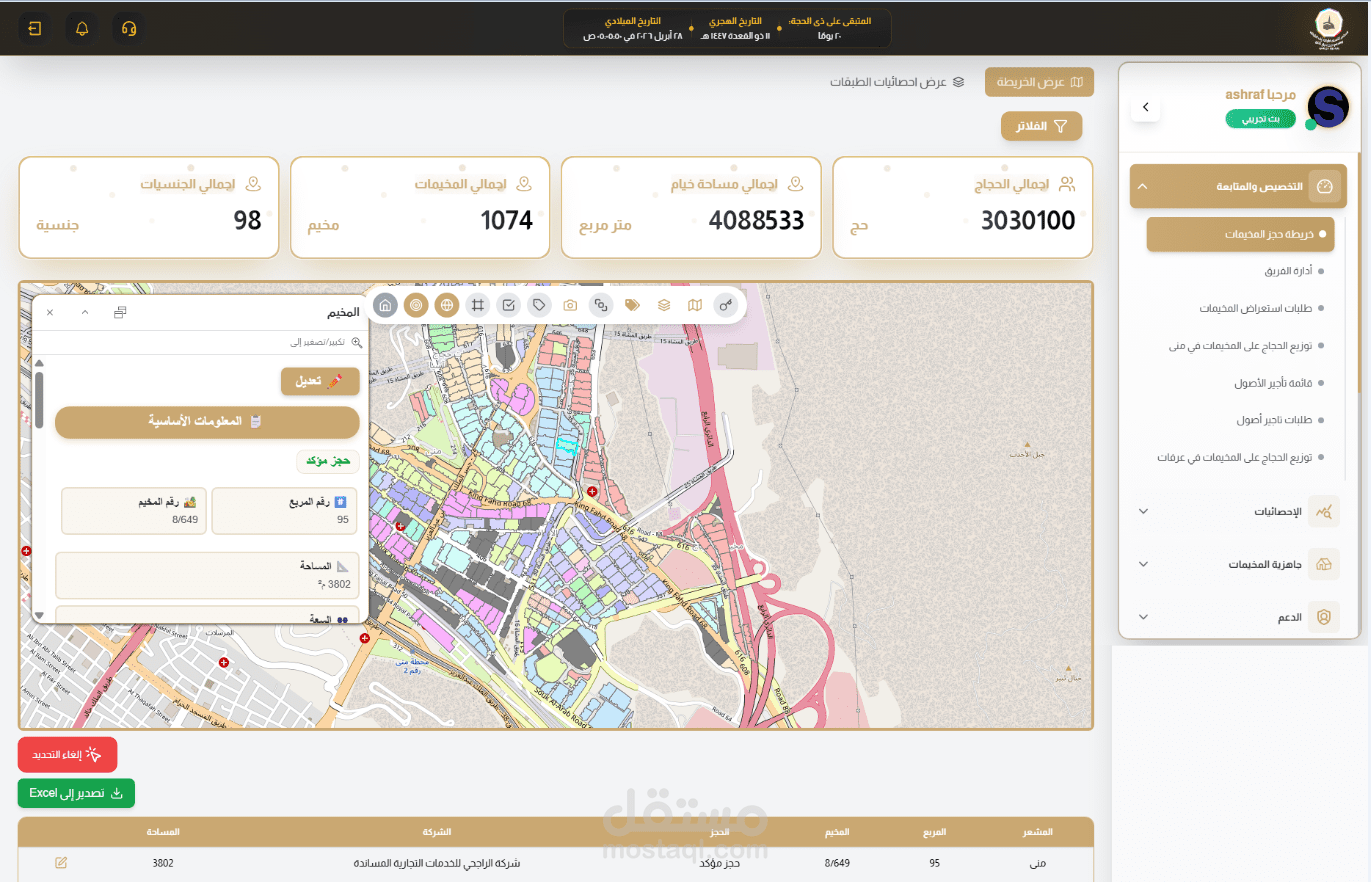Click the تكبير/تصغير إلى zoom-to action
The height and width of the screenshot is (882, 1371).
click(326, 343)
